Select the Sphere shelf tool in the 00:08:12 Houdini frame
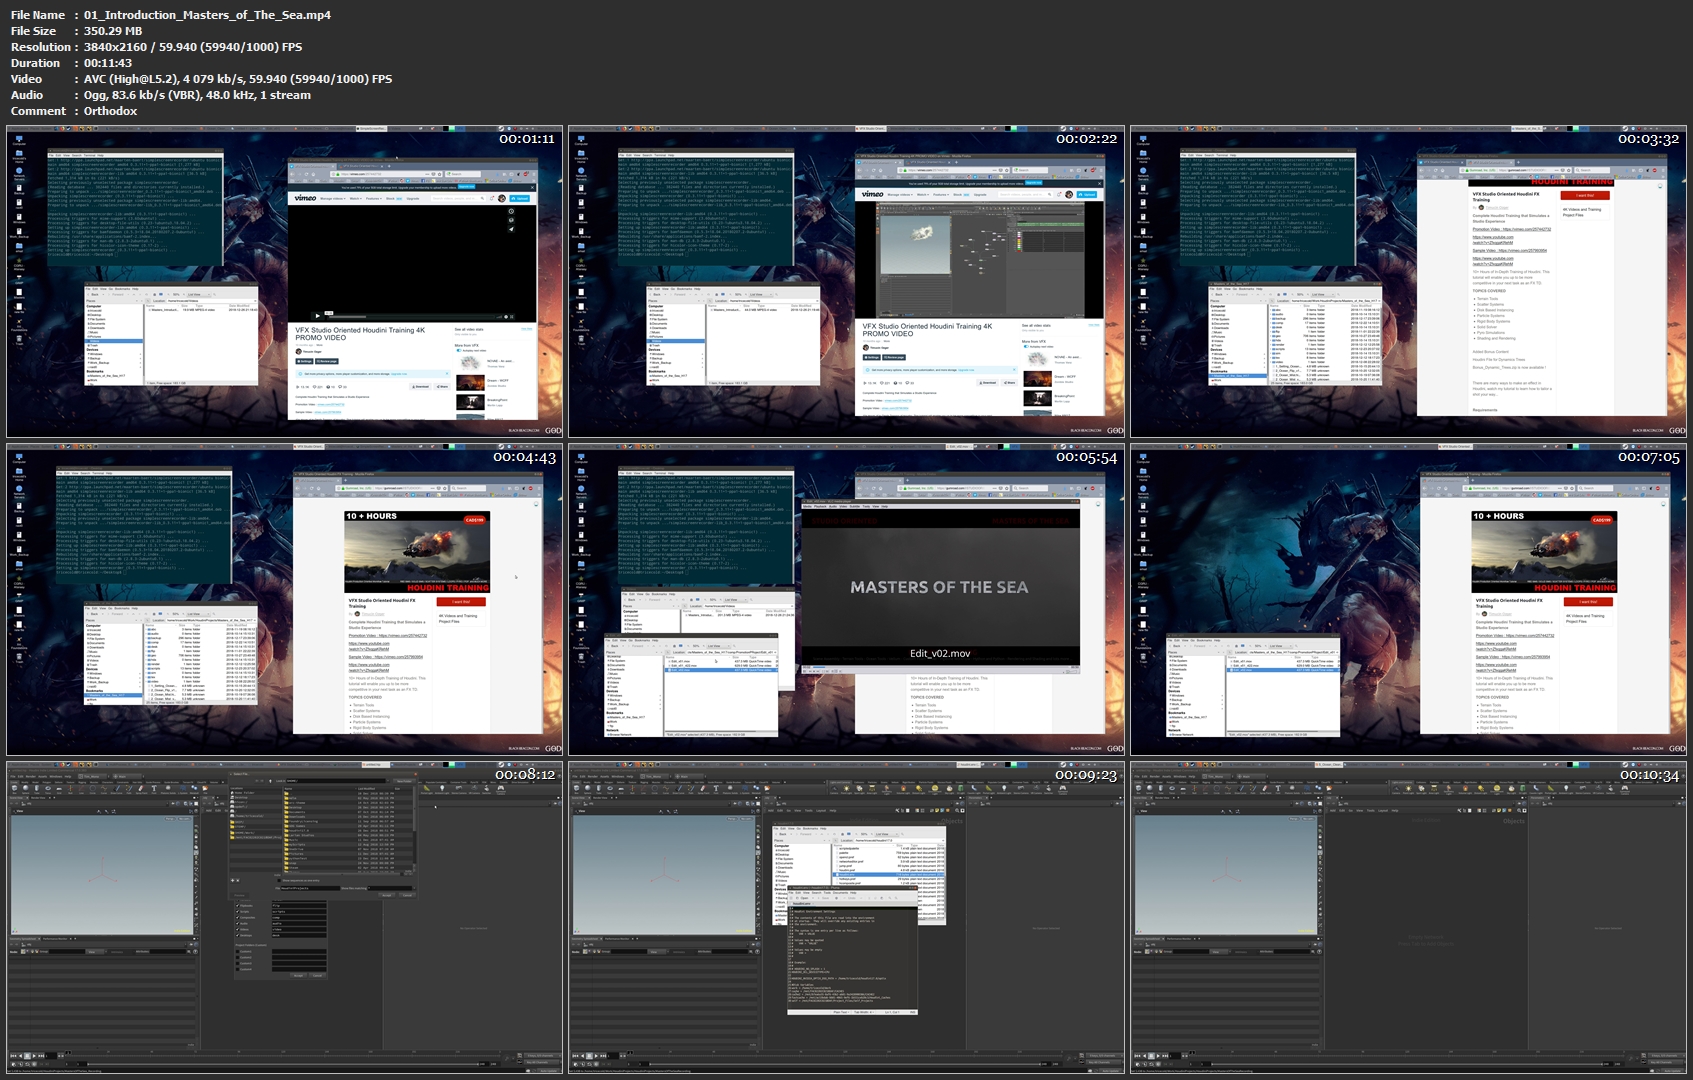This screenshot has height=1080, width=1693. tap(25, 789)
